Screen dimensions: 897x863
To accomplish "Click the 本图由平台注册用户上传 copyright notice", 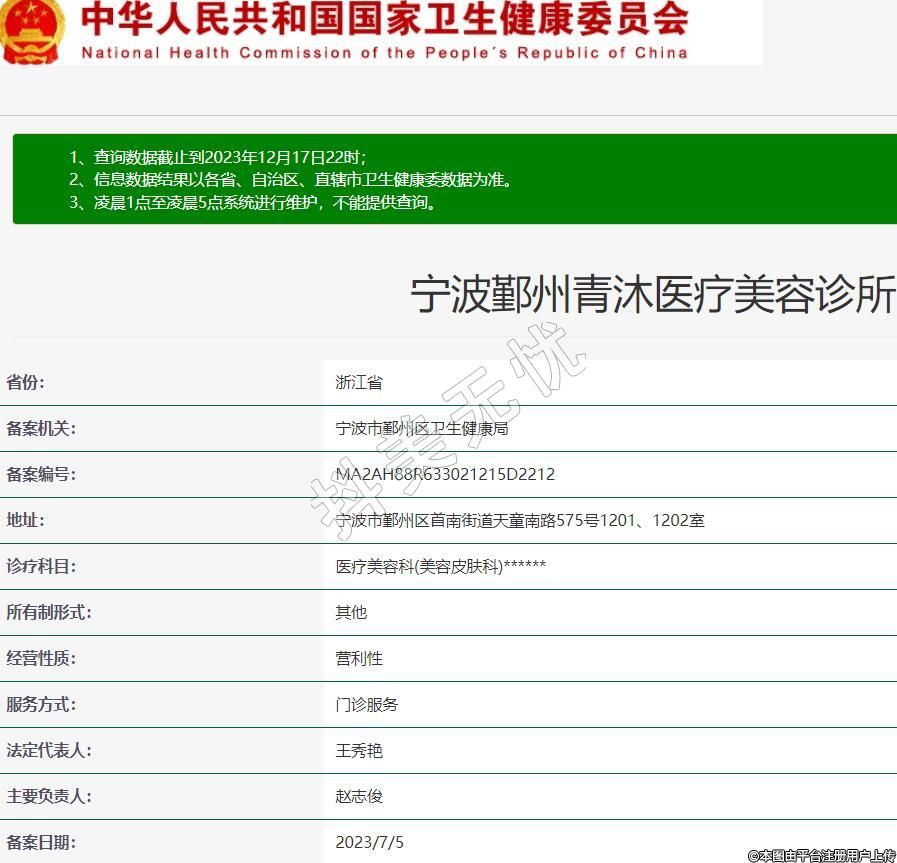I will (821, 855).
